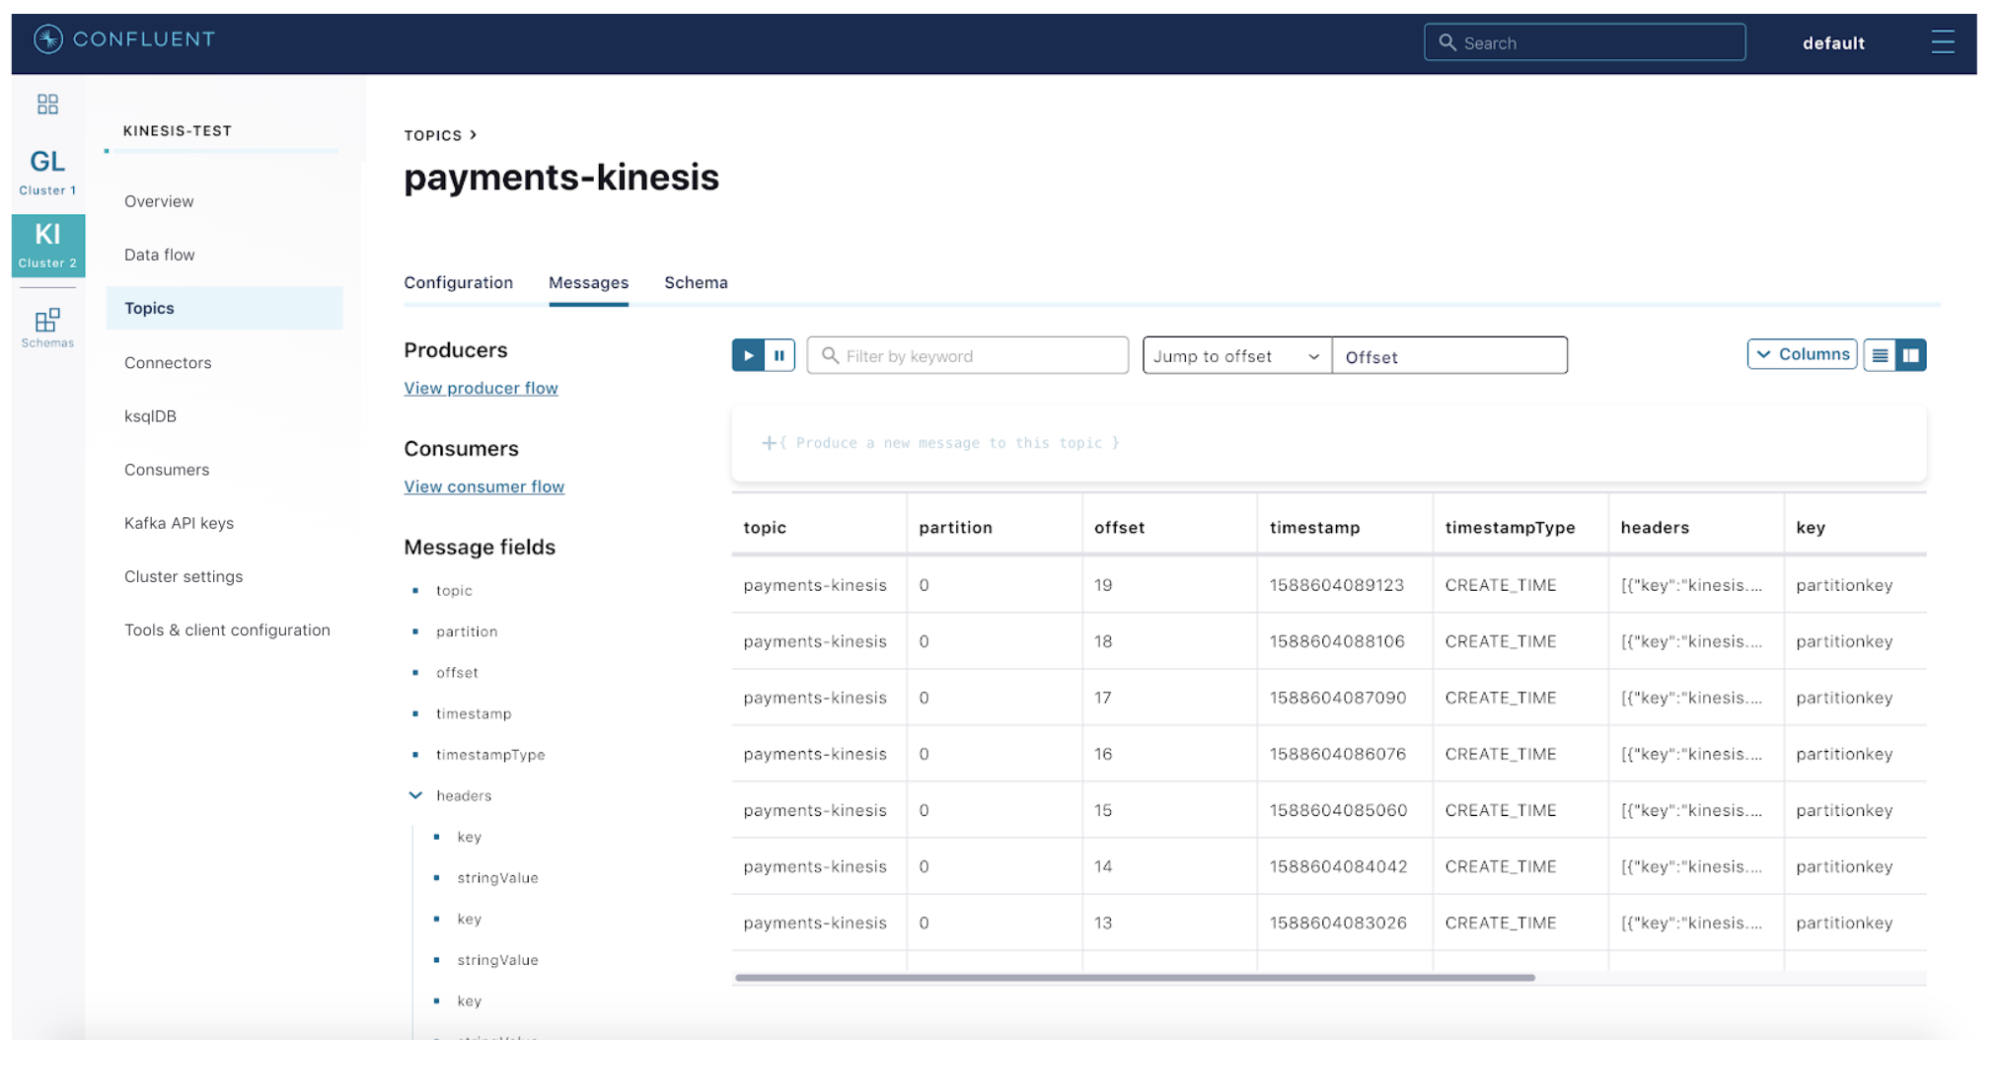The width and height of the screenshot is (1999, 1066).
Task: Switch to the Configuration tab
Action: 458,283
